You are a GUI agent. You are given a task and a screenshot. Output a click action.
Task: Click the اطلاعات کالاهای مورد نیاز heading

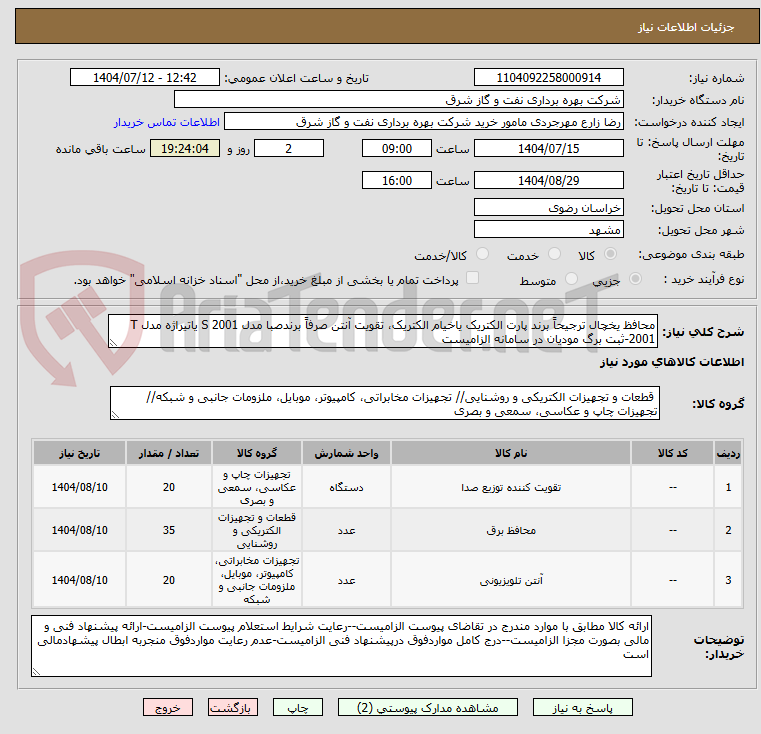[672, 362]
